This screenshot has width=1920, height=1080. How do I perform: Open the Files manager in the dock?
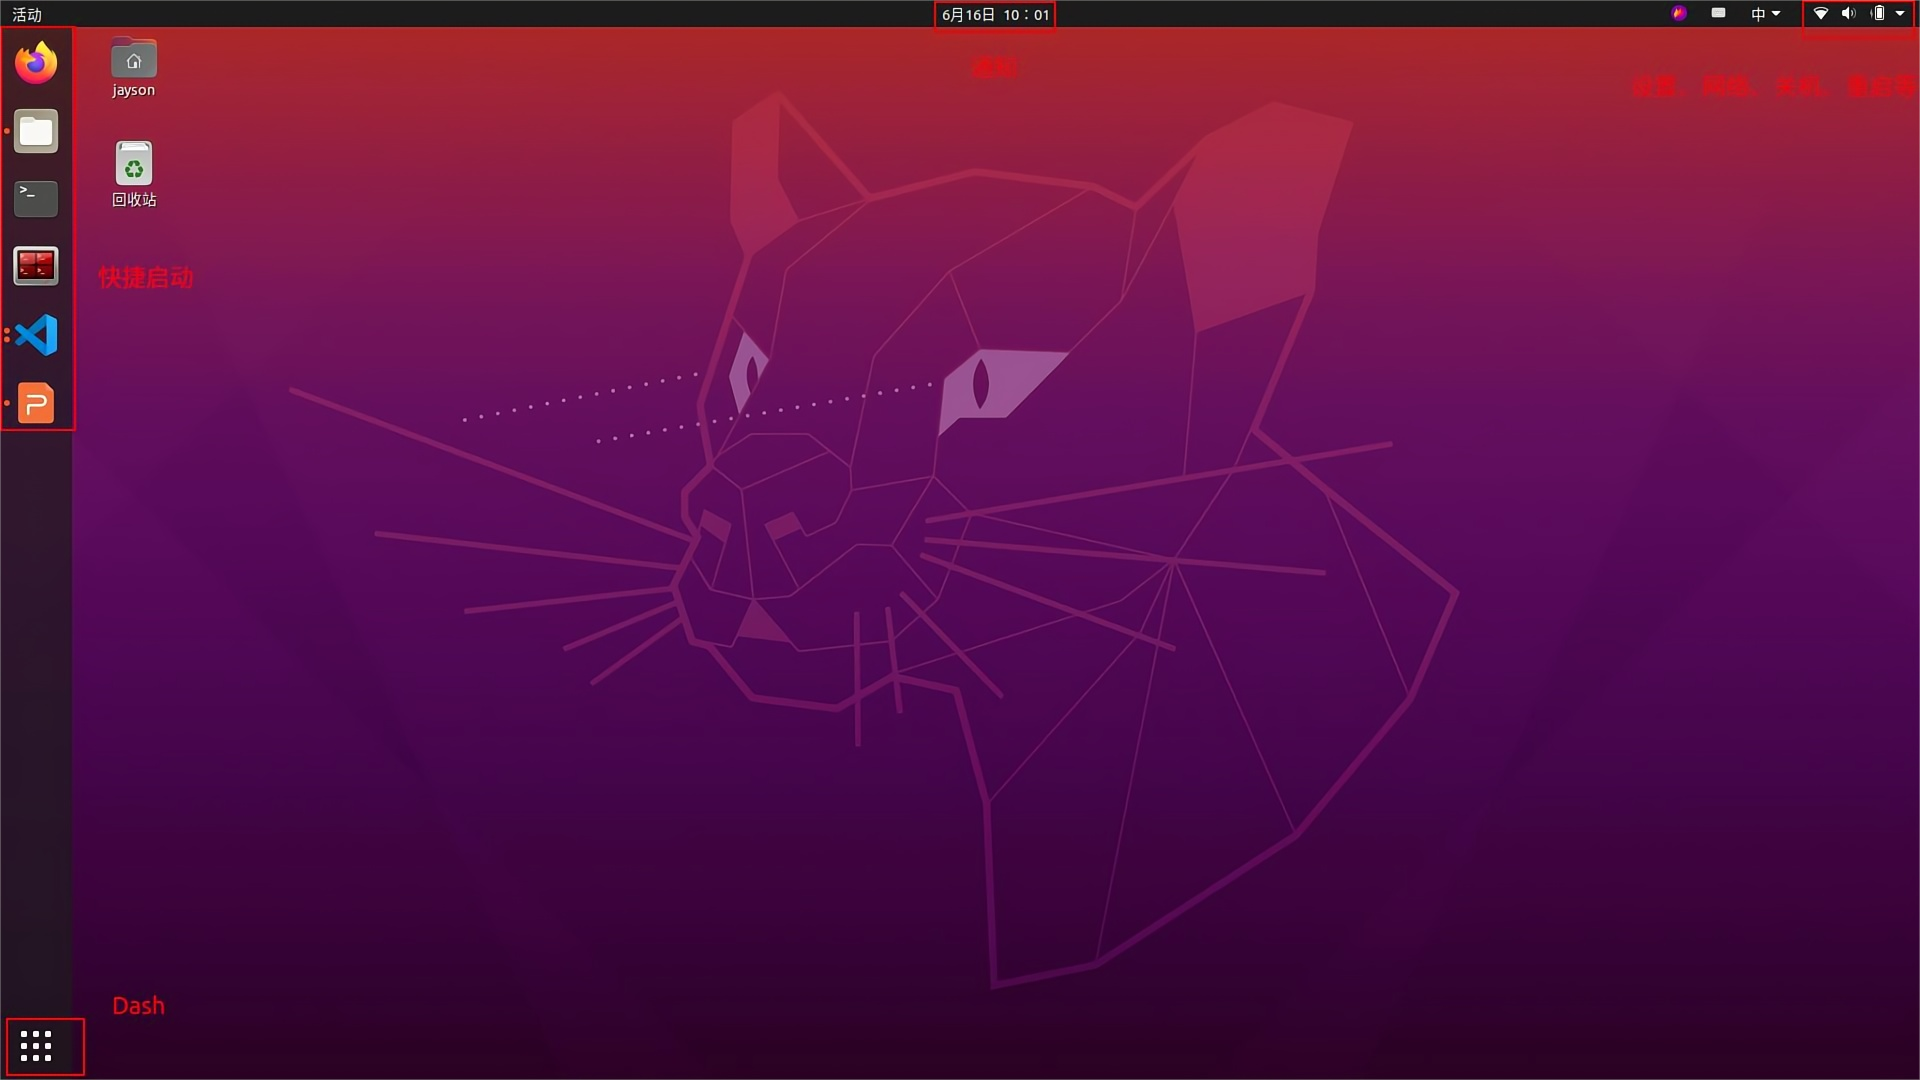pos(36,131)
